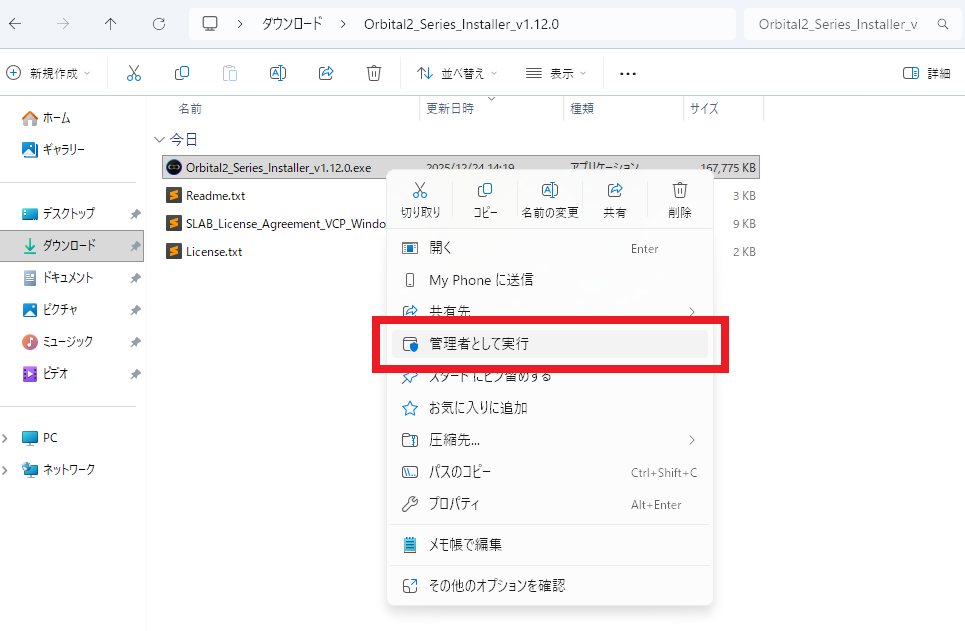Screen dimensions: 965x631
Task: Toggle the 詳細 details pane button
Action: pos(926,73)
